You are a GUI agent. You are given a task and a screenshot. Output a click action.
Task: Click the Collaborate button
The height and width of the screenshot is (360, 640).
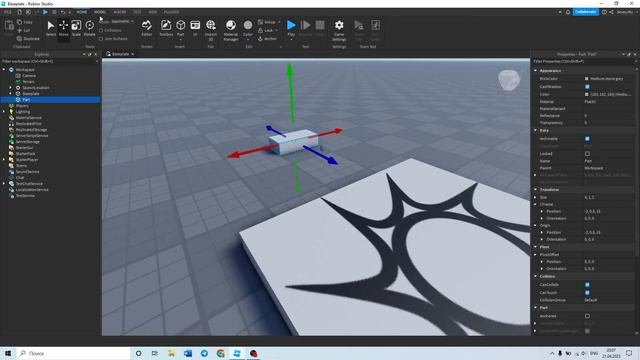coord(586,12)
